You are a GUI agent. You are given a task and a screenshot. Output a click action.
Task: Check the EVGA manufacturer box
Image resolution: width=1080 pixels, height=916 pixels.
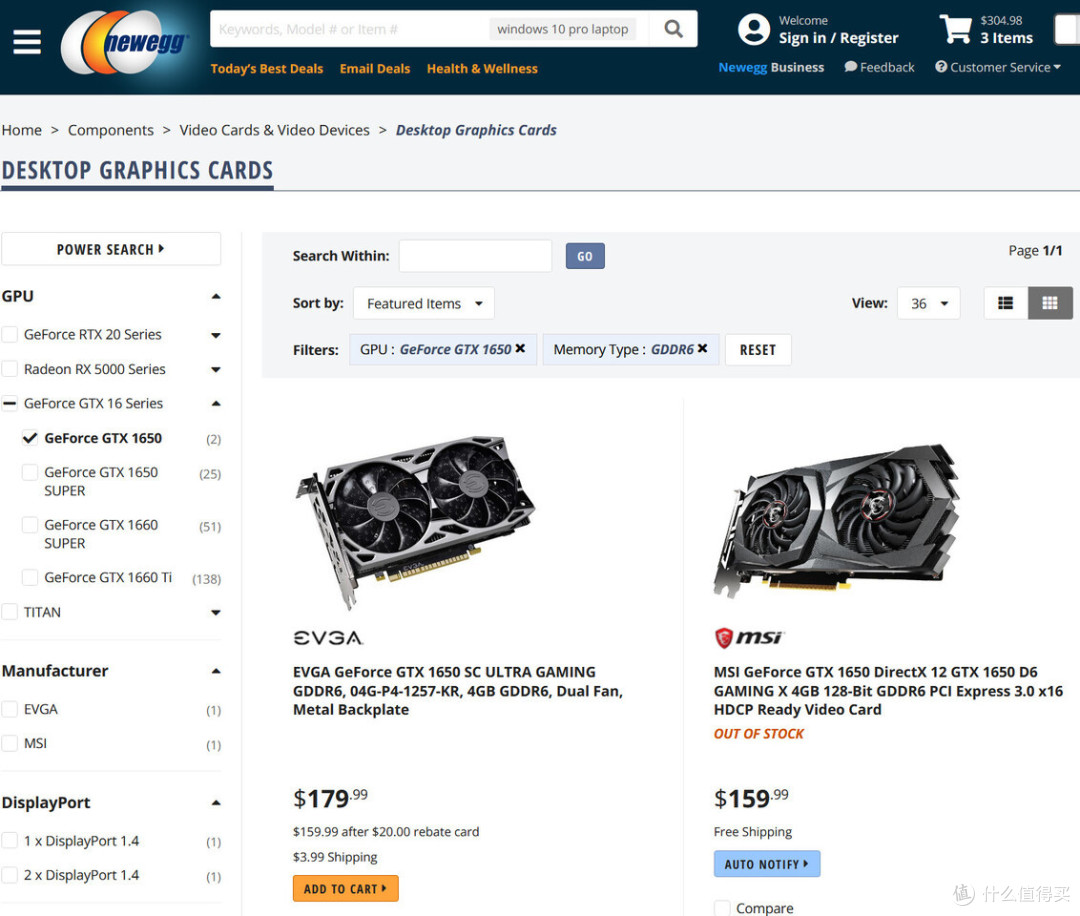click(x=10, y=709)
